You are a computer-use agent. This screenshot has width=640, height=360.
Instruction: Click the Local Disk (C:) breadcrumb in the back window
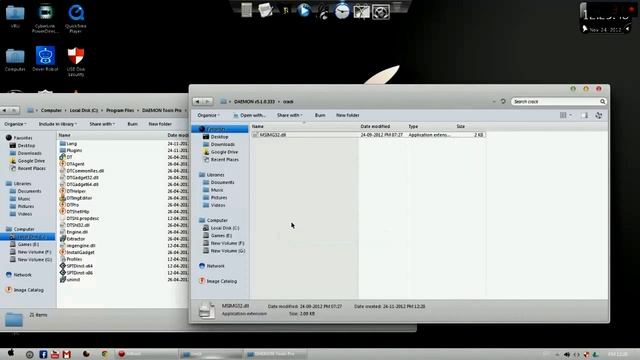84,111
